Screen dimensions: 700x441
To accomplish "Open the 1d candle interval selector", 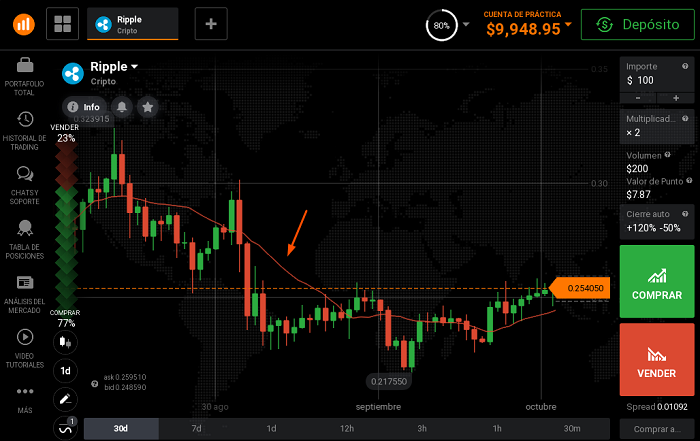I will coord(65,371).
